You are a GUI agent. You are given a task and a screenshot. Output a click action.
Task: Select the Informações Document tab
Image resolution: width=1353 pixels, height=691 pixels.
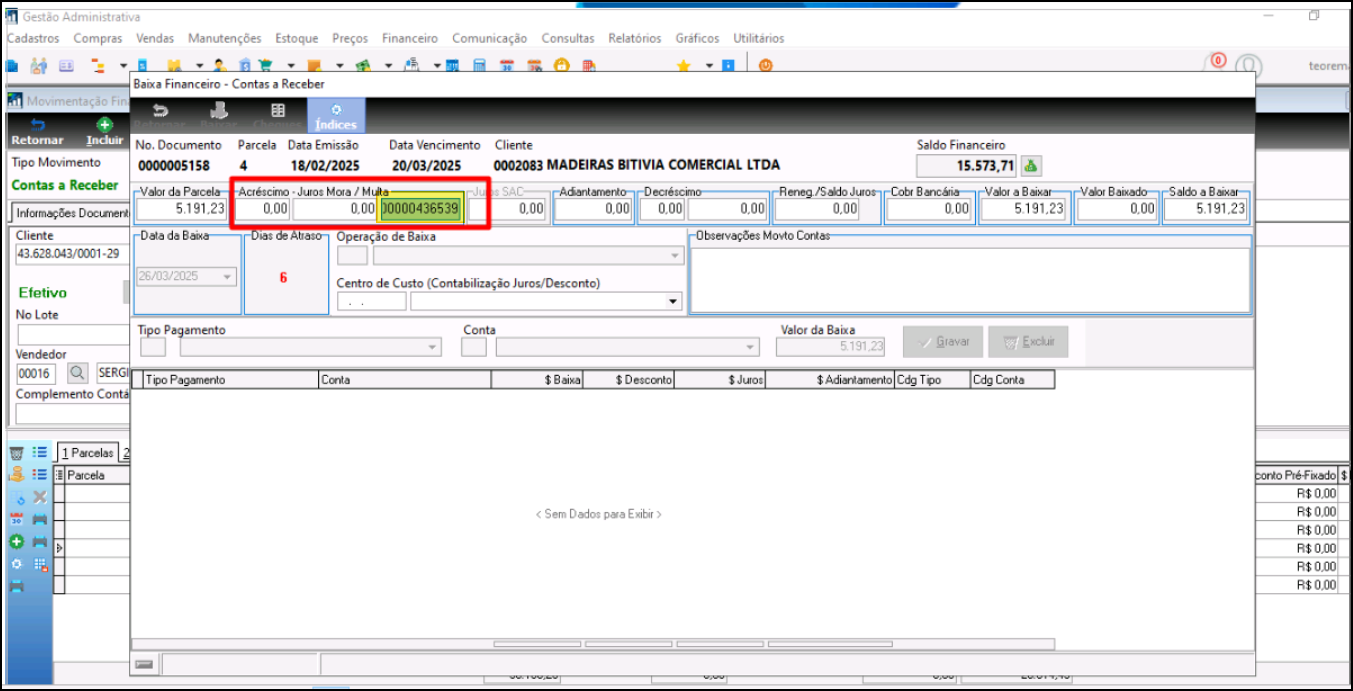[72, 213]
